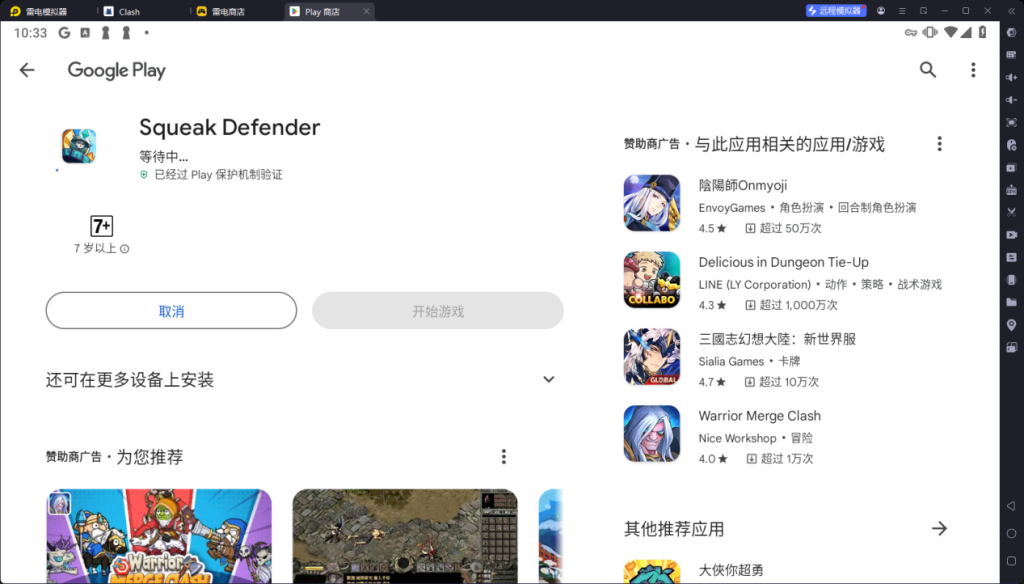This screenshot has width=1024, height=584.
Task: Start video recorder from sidebar
Action: (x=1012, y=235)
